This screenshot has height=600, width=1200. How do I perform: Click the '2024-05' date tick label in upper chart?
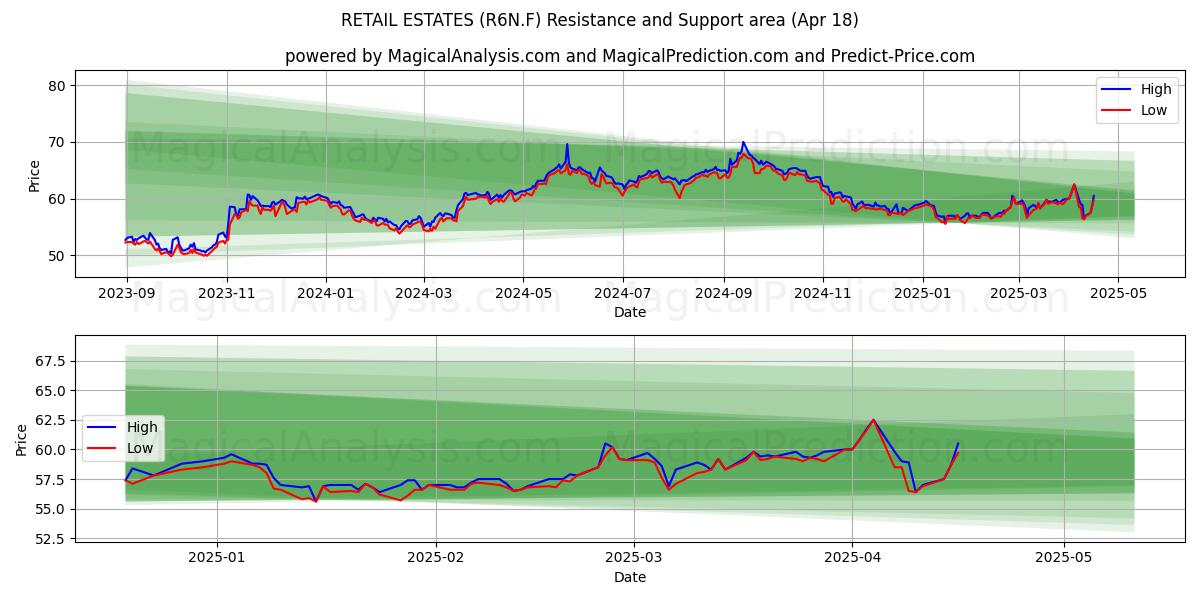[523, 294]
